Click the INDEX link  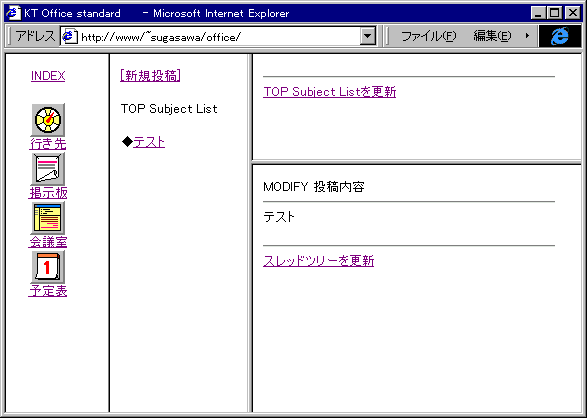(48, 76)
